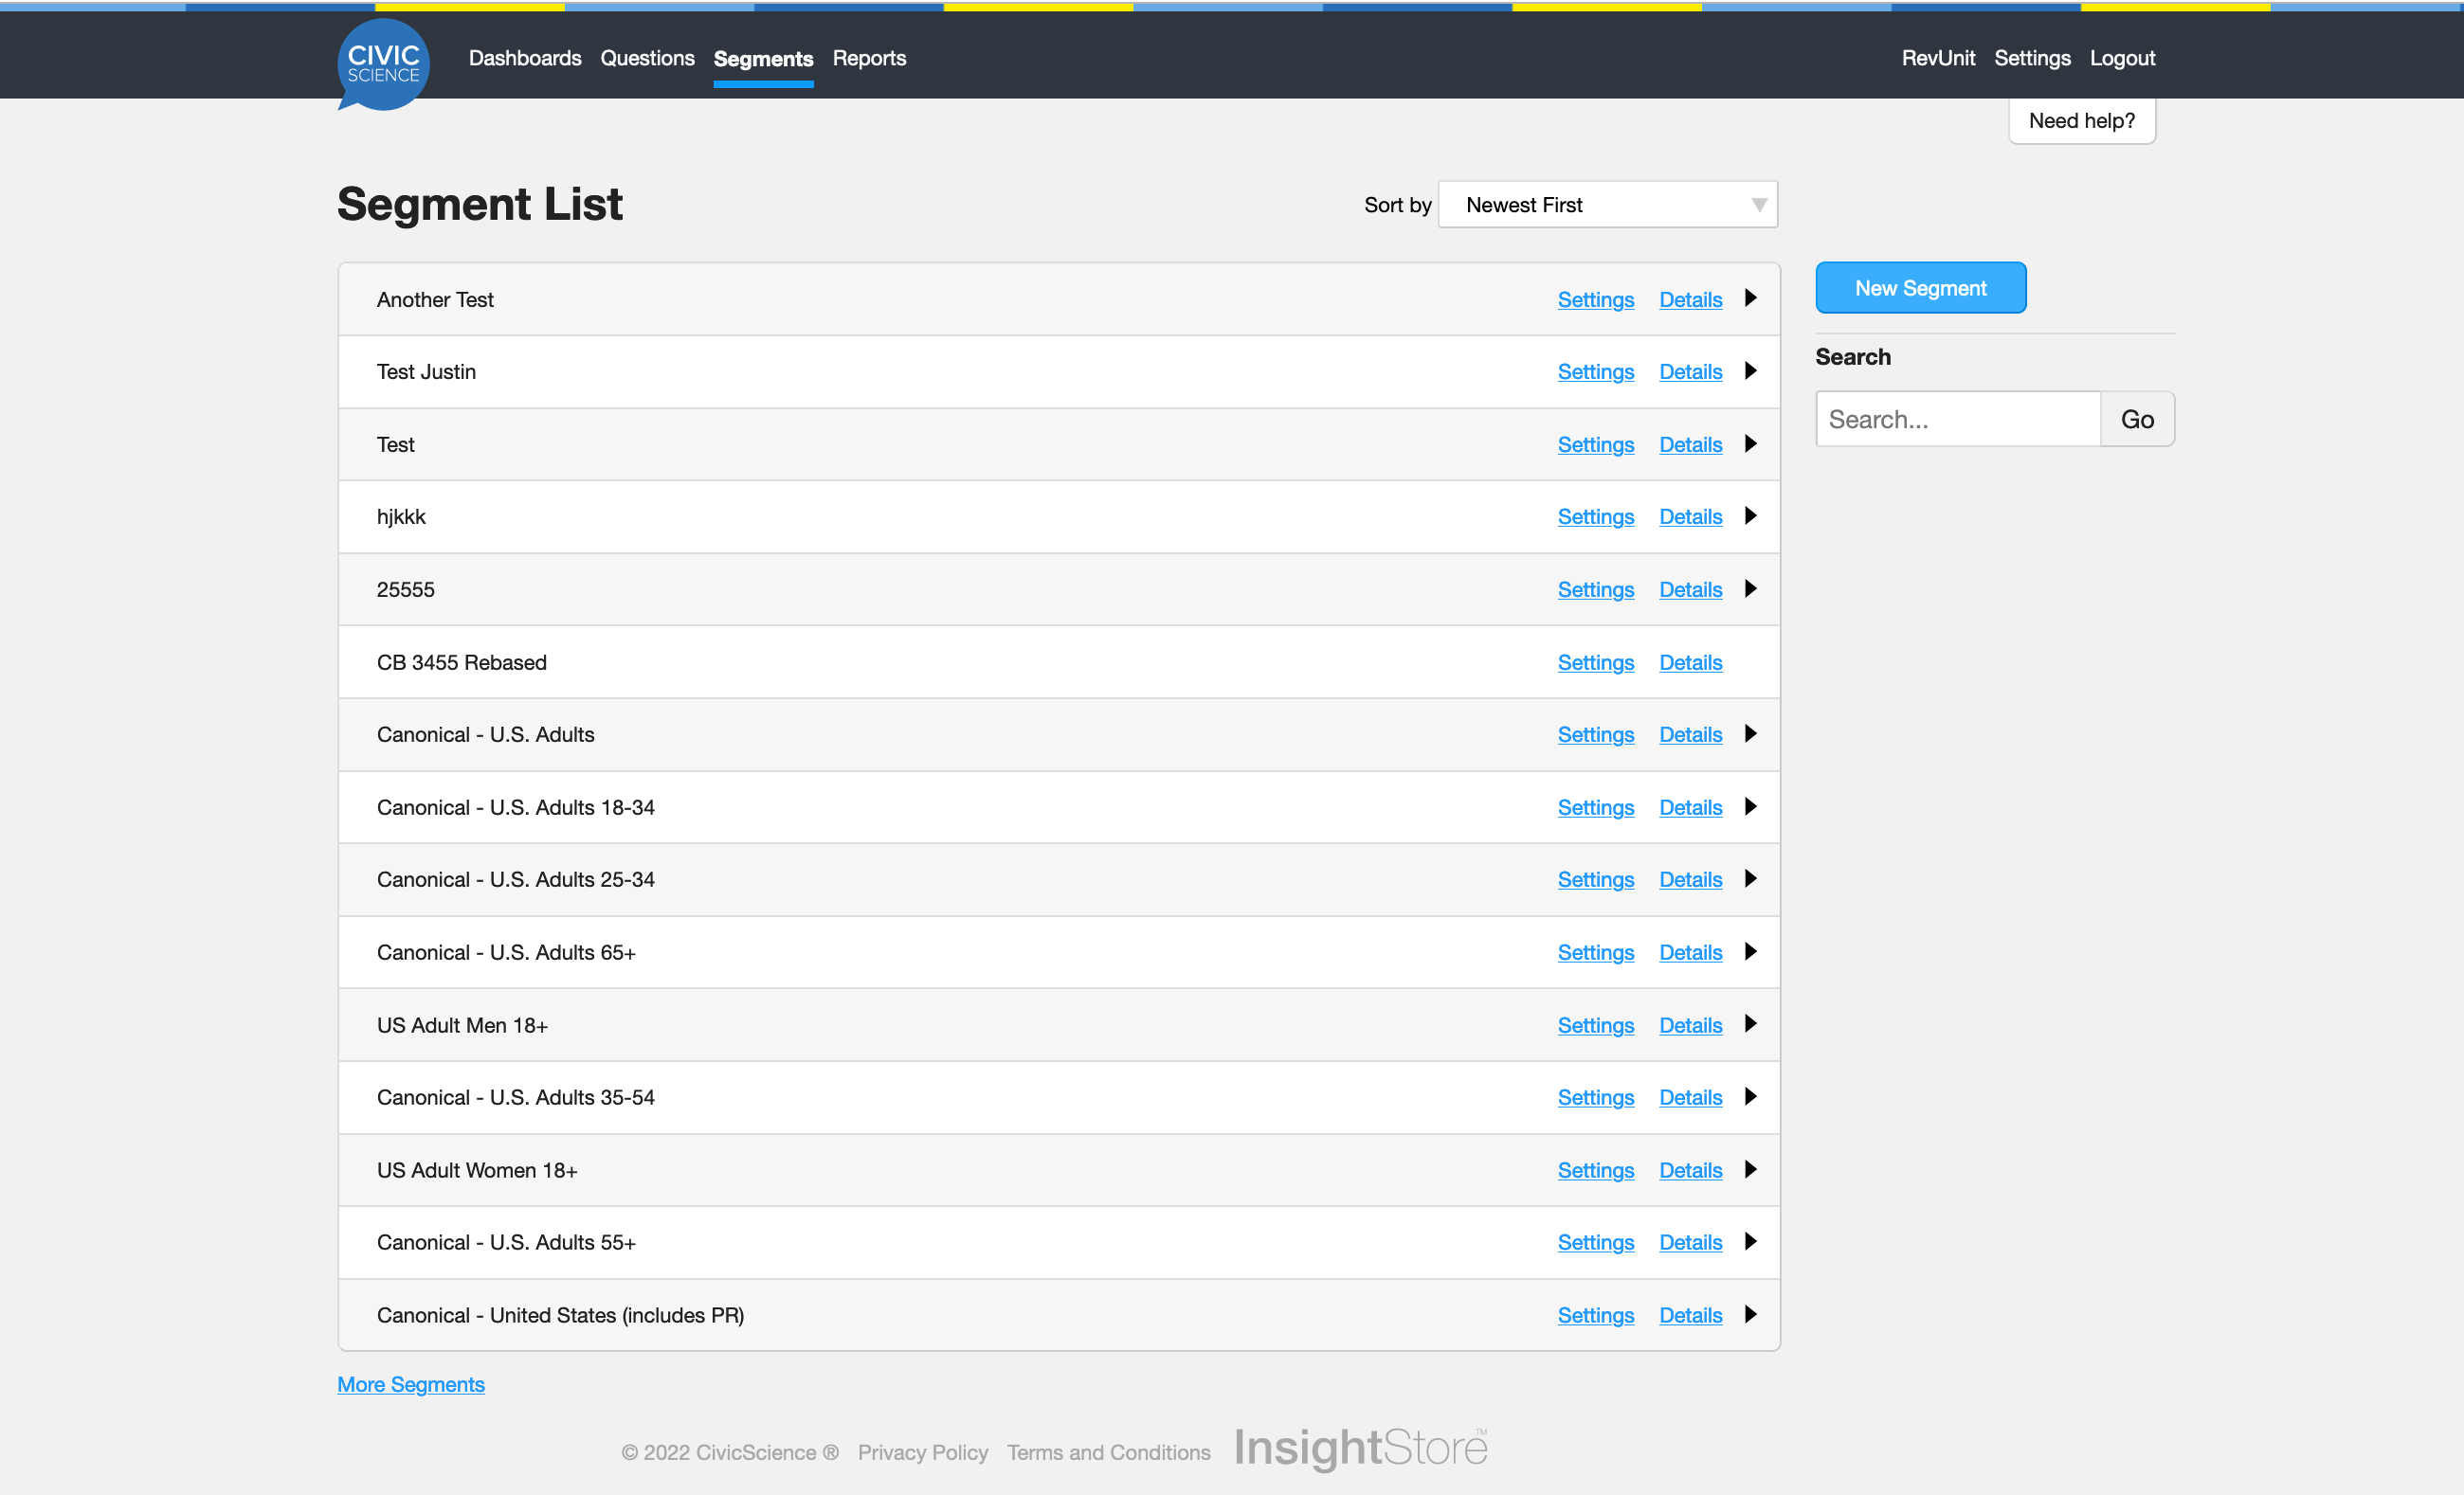Expand US Adult Men 18+ arrow
2464x1495 pixels.
click(x=1750, y=1024)
